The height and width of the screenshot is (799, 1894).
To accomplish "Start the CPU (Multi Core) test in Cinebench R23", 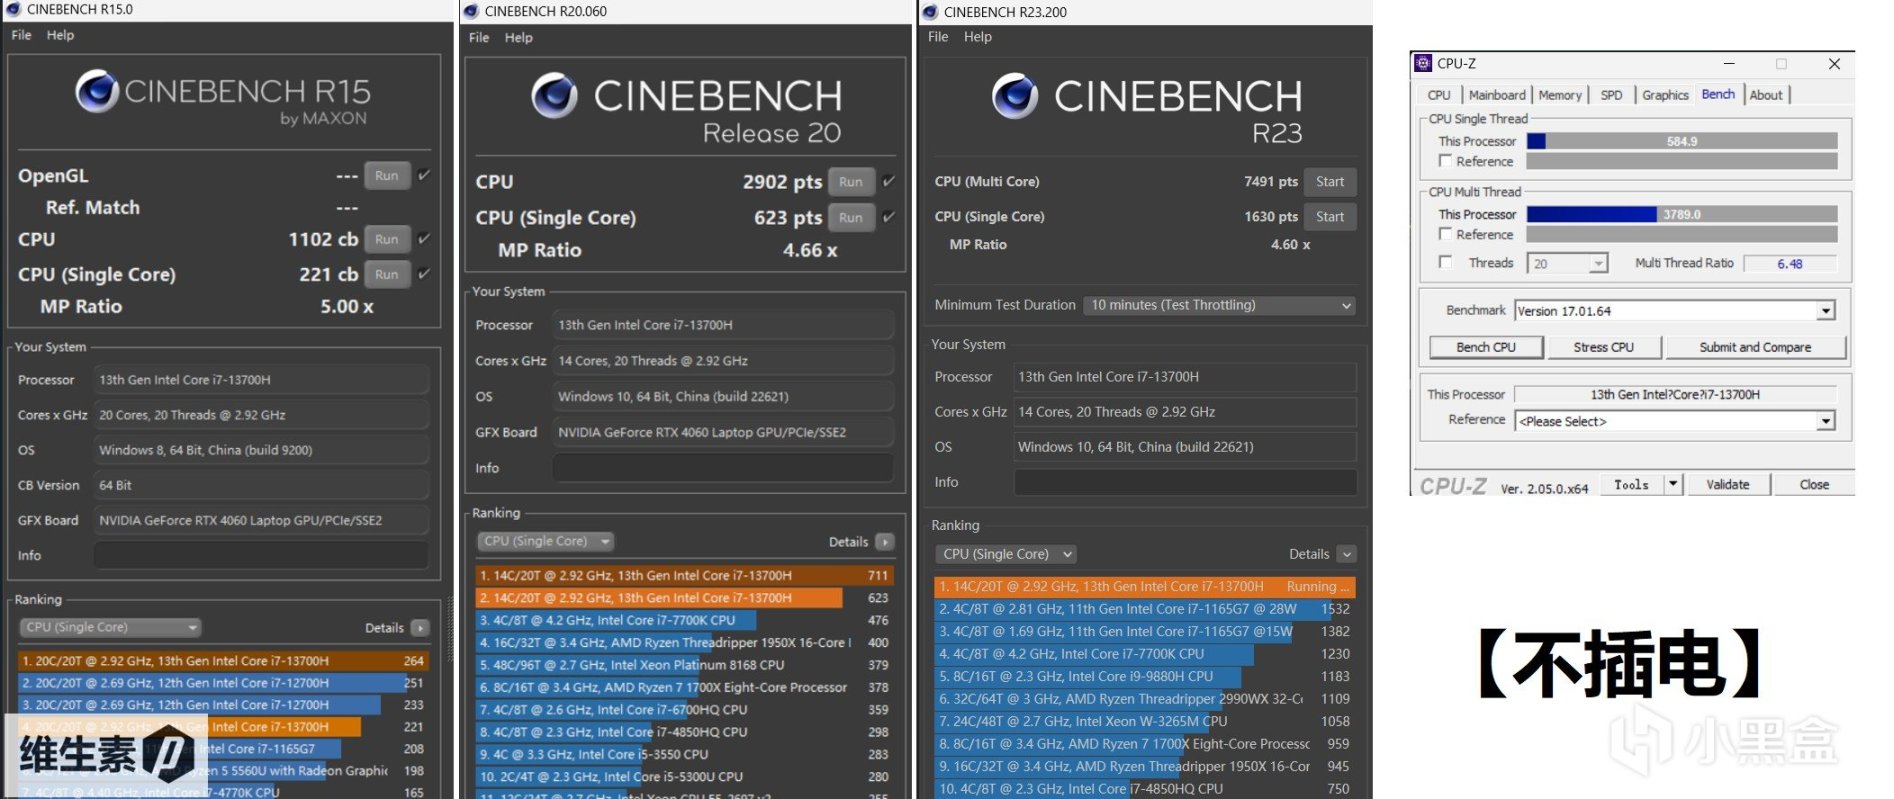I will coord(1330,181).
